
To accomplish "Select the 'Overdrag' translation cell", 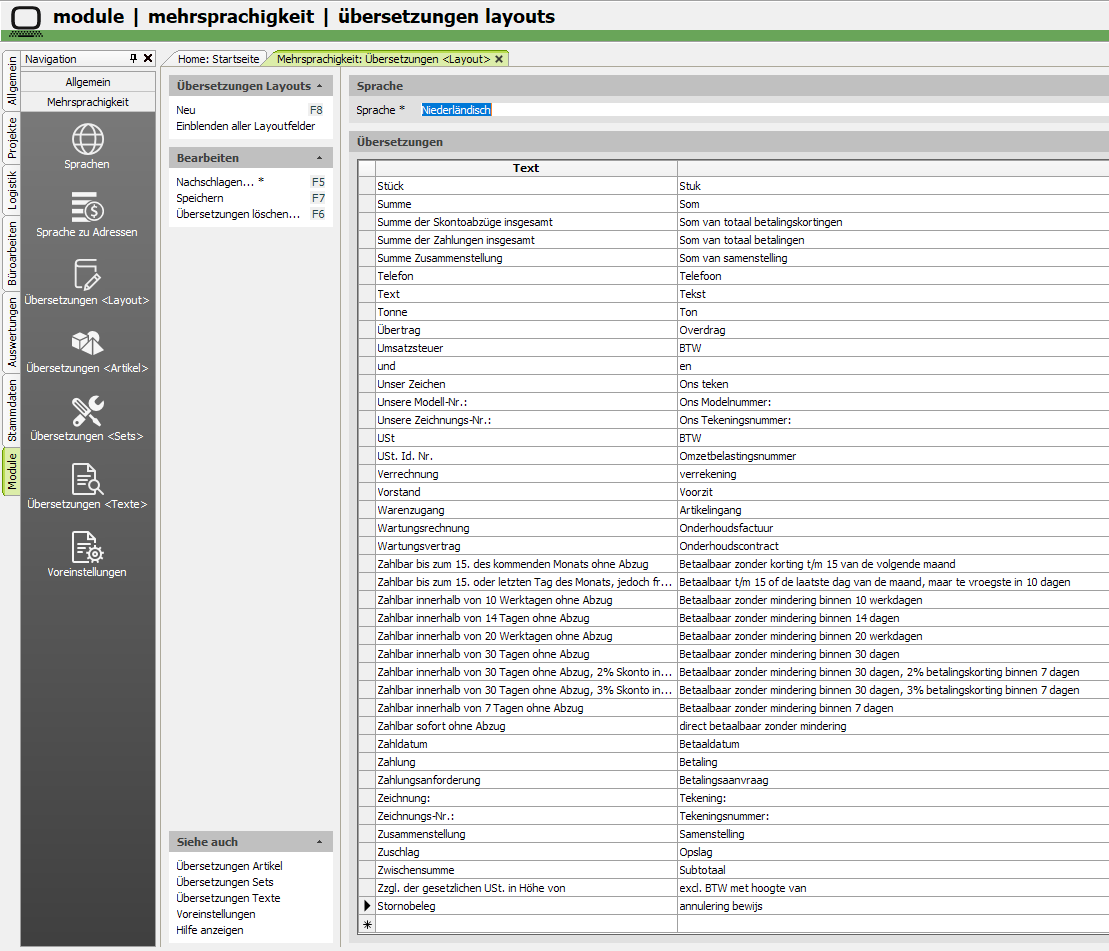I will [x=893, y=330].
